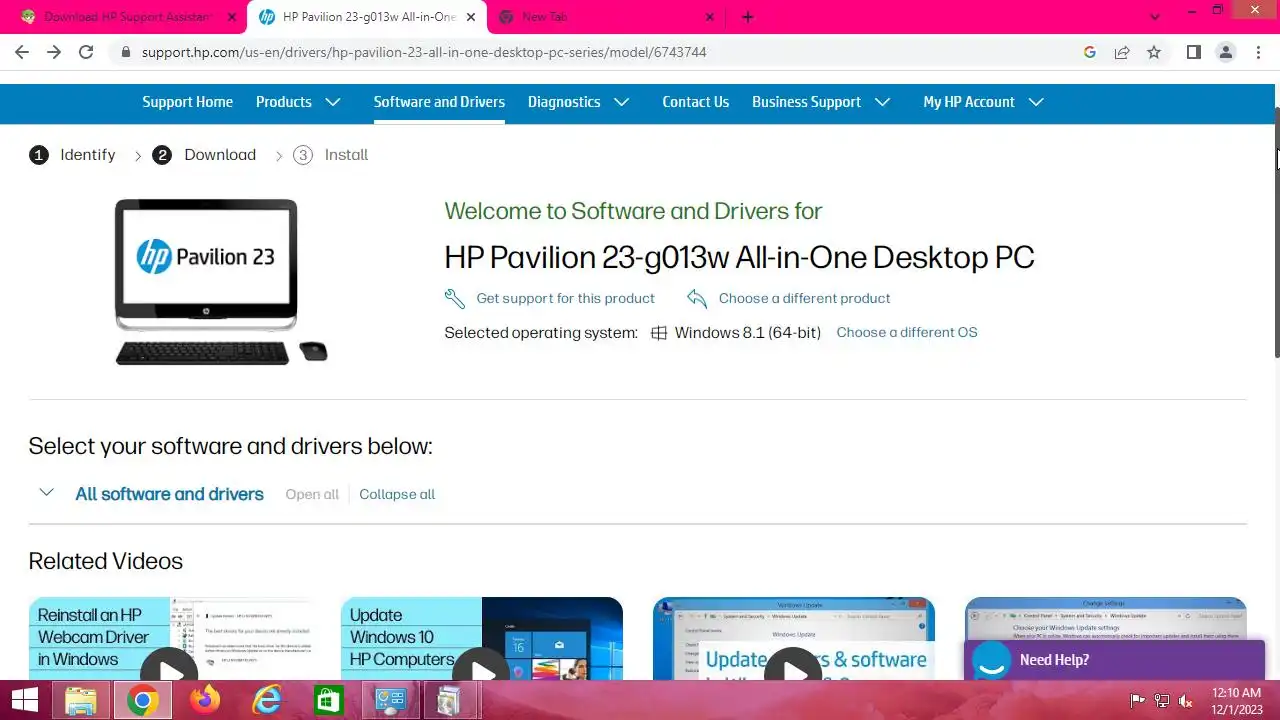Expand the Diagnostics menu
Image resolution: width=1280 pixels, height=720 pixels.
(578, 102)
